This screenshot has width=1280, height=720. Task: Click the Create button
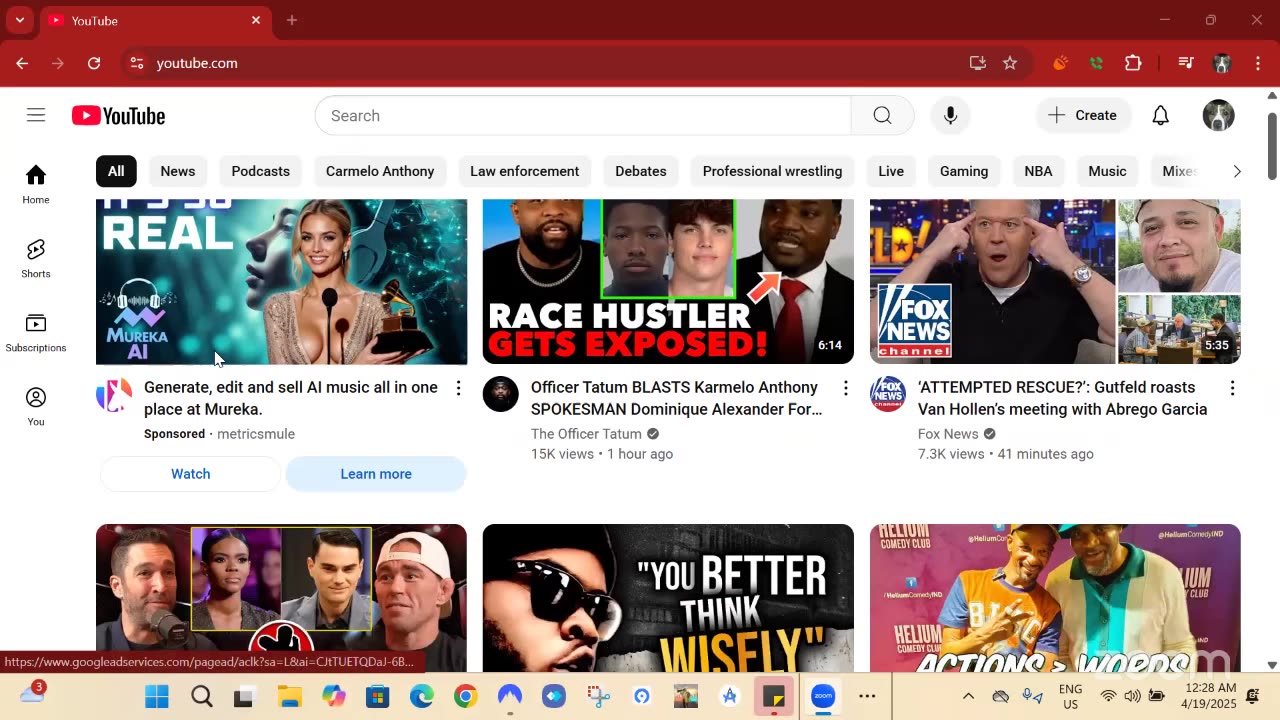pos(1083,116)
